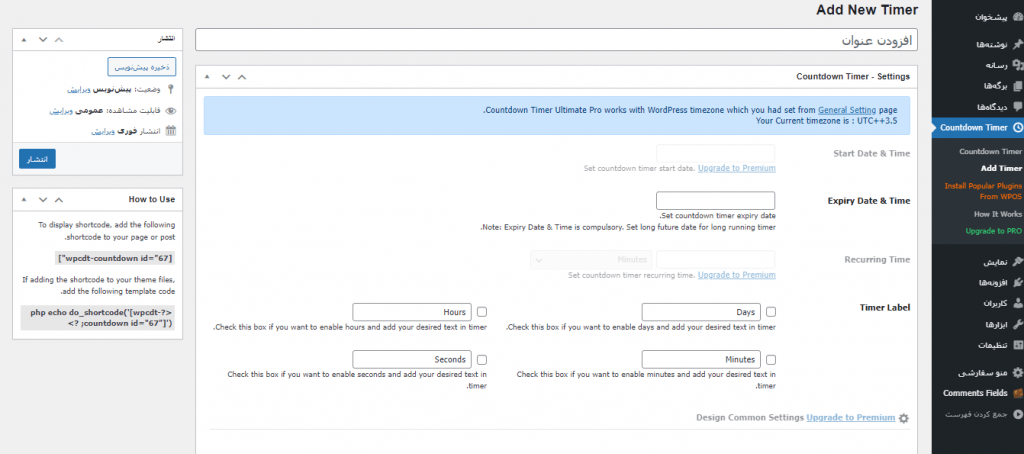Viewport: 1024px width, 454px height.
Task: Click the Seconds label text field
Action: click(412, 359)
